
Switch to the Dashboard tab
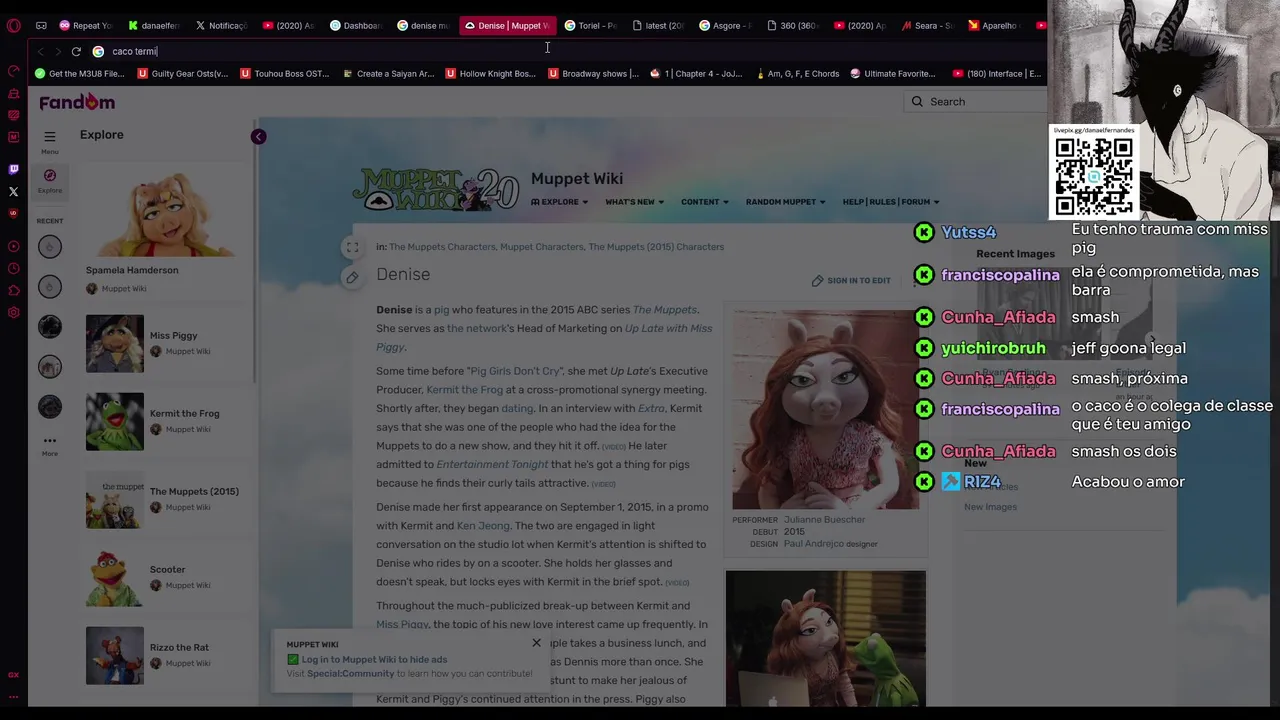tap(356, 25)
